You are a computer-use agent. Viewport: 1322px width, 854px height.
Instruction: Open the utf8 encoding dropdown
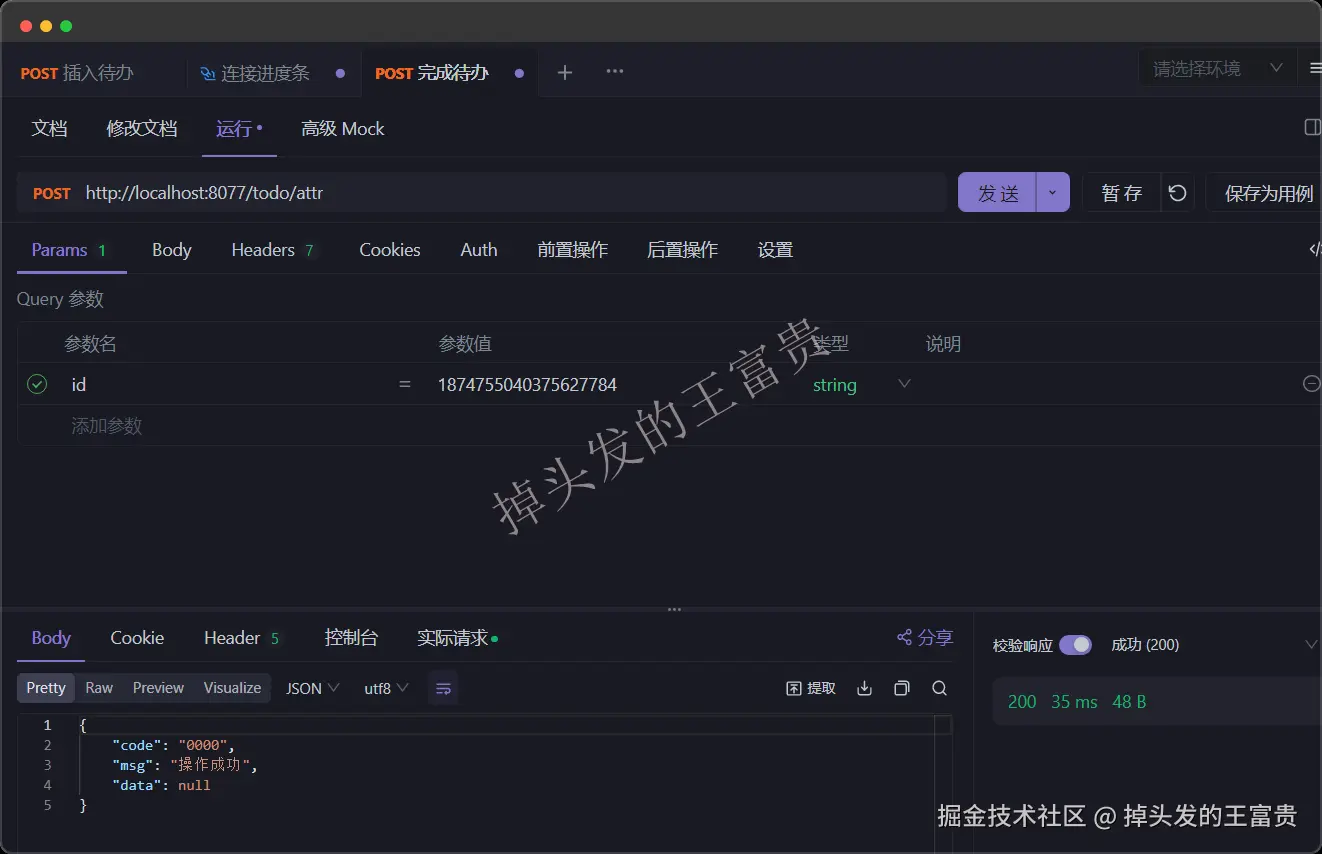(x=386, y=688)
